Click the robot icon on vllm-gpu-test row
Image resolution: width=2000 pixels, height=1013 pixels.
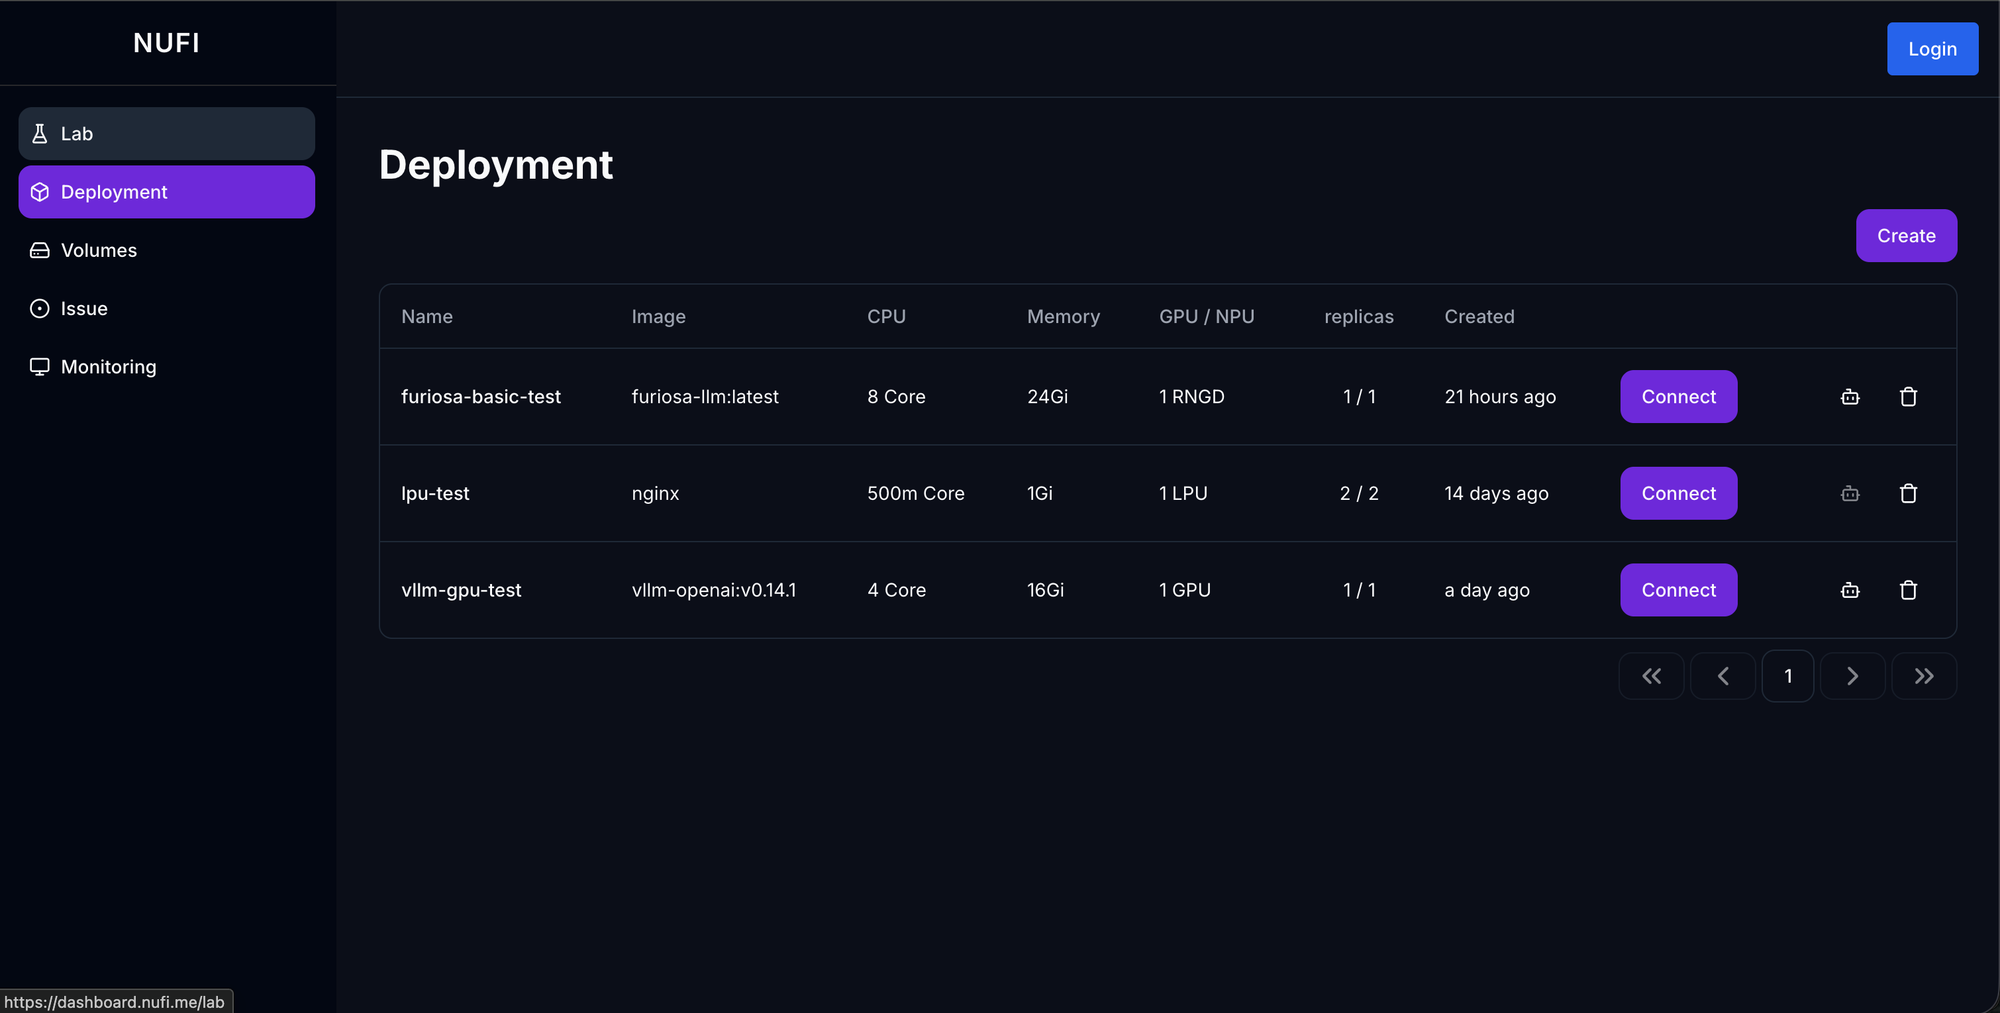pyautogui.click(x=1849, y=590)
